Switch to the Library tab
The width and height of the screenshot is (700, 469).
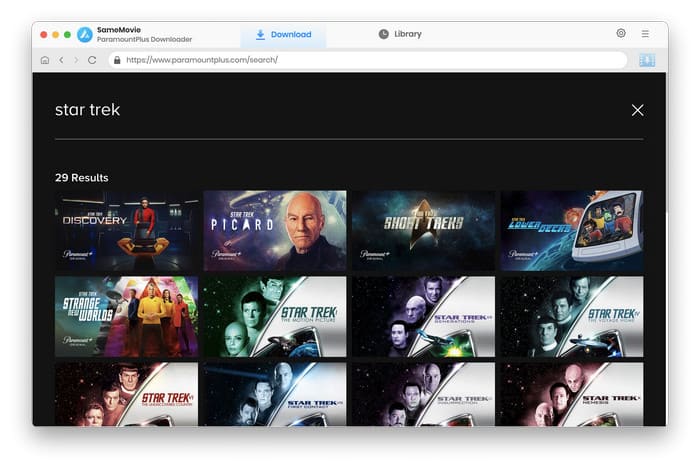pyautogui.click(x=400, y=34)
